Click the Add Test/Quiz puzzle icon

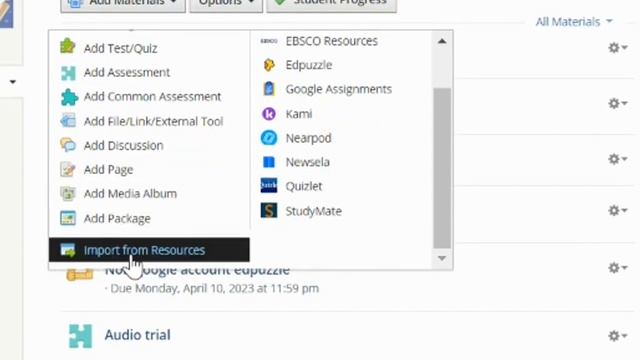pos(68,46)
